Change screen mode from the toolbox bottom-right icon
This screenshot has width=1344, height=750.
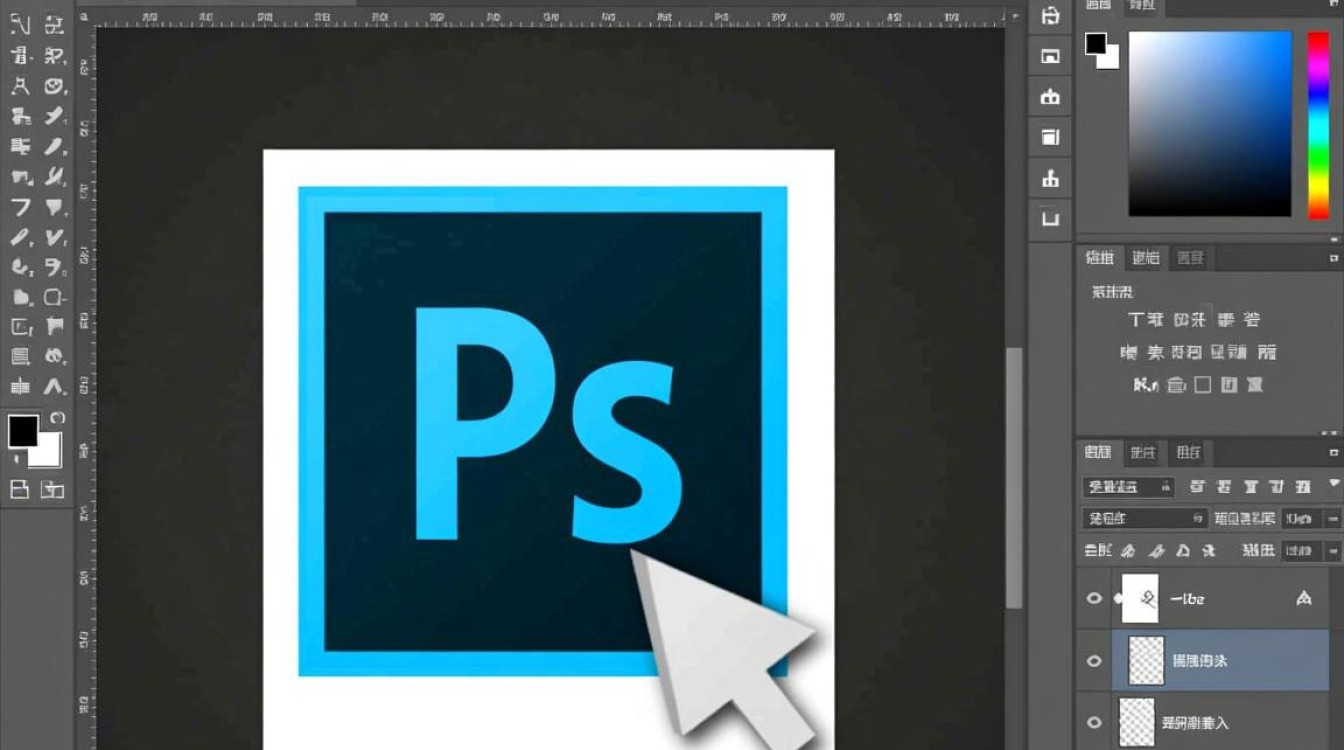point(52,489)
